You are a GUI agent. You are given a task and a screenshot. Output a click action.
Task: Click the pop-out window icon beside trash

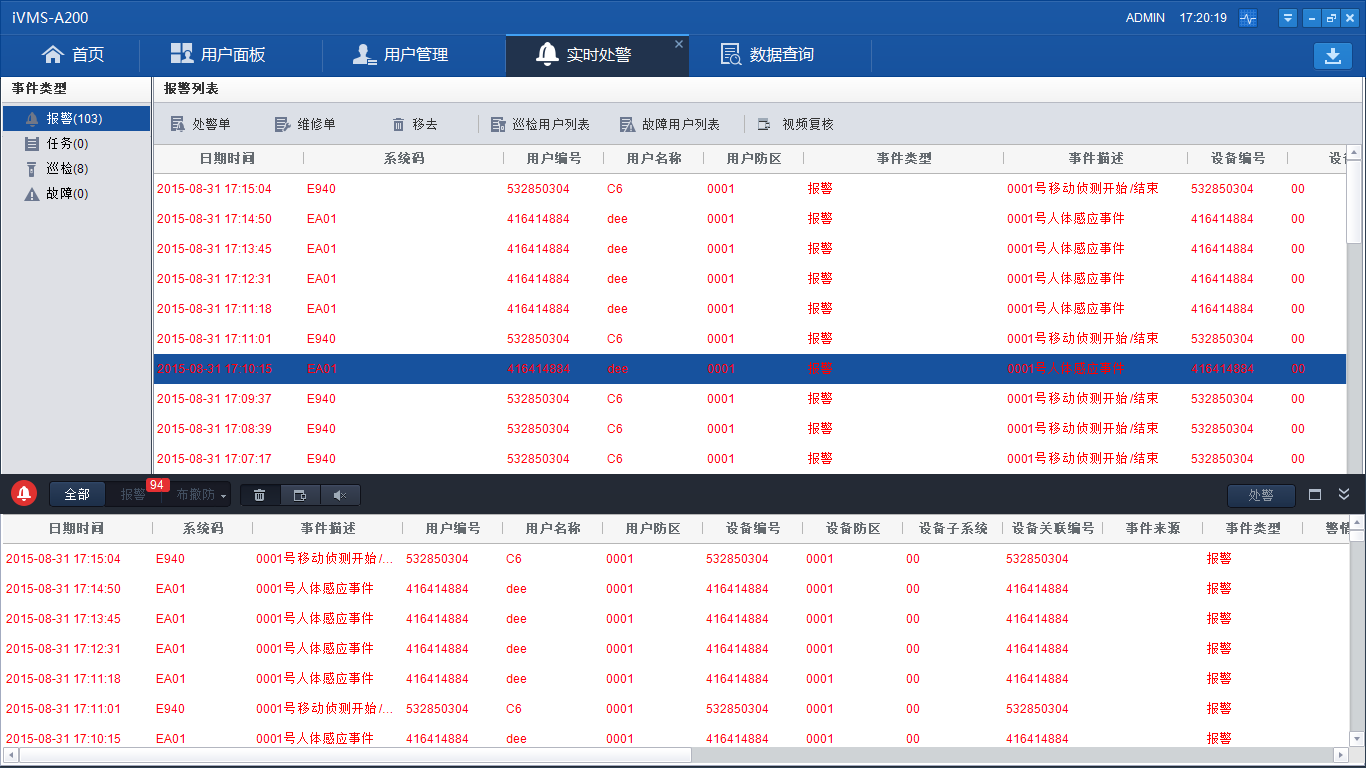(x=300, y=495)
